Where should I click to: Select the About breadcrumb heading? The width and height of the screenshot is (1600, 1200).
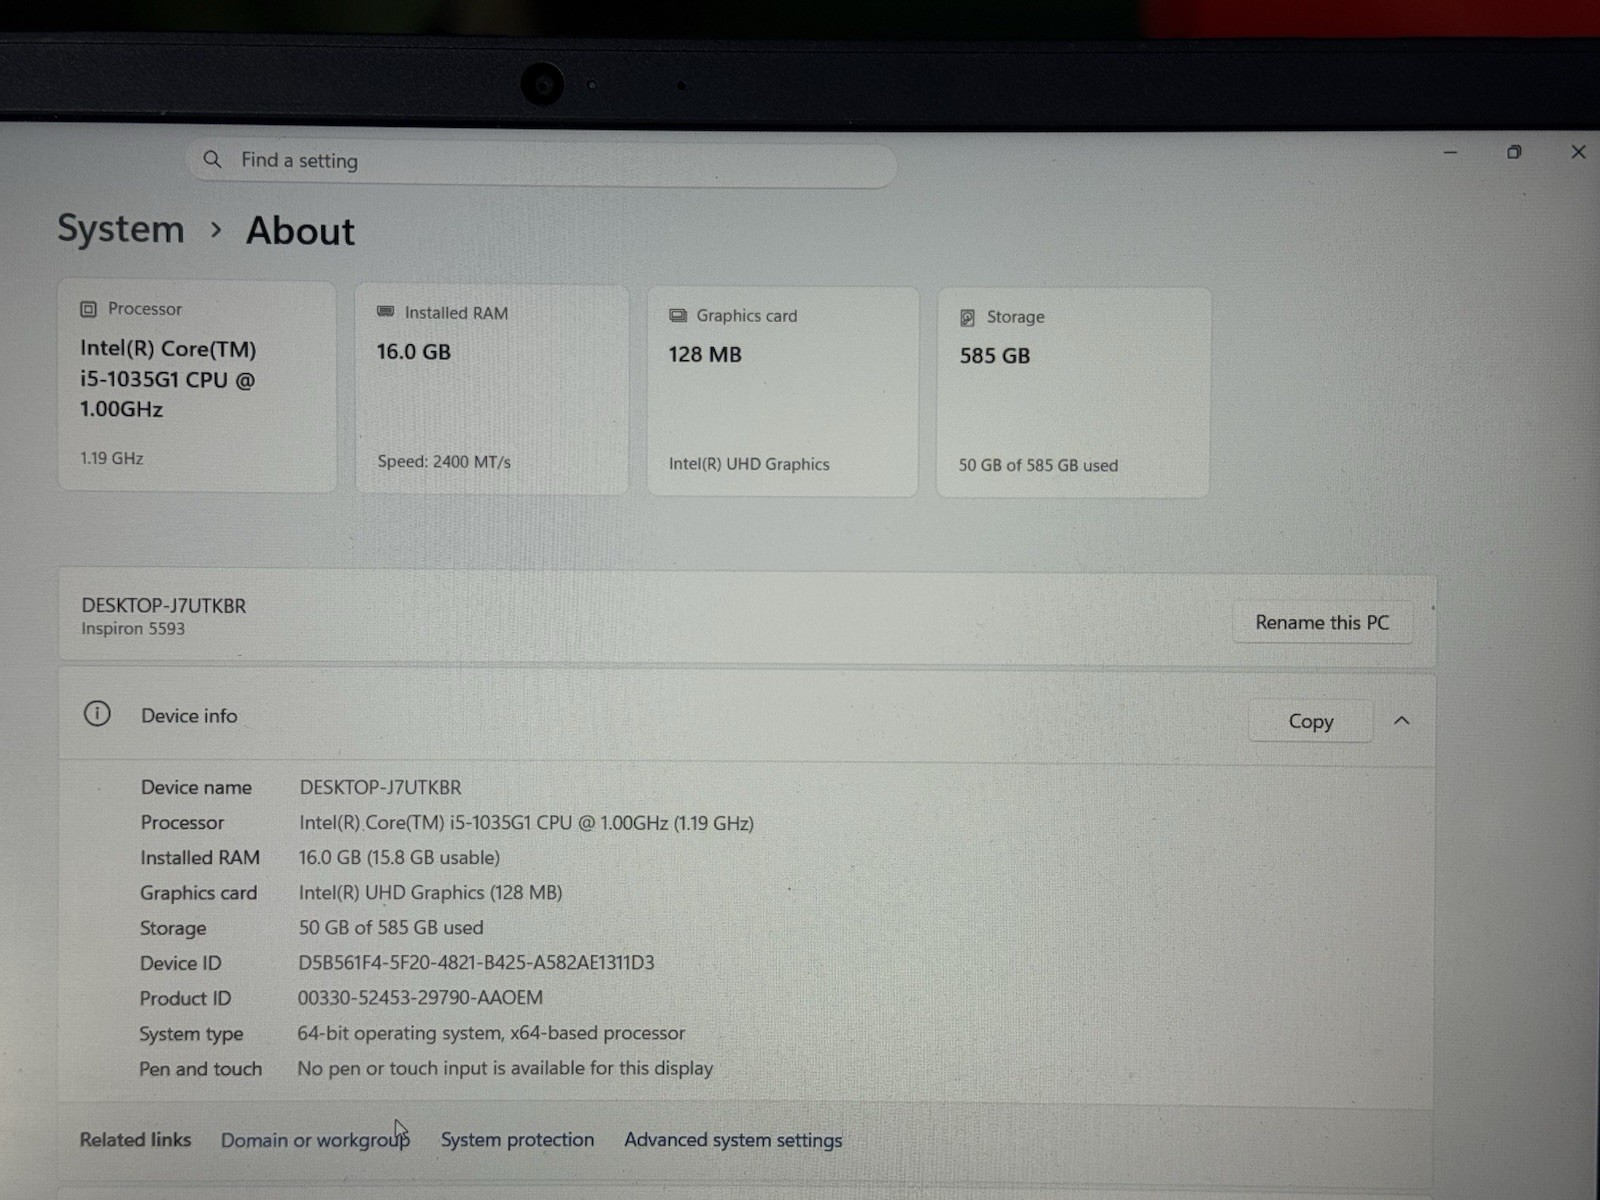click(x=300, y=231)
